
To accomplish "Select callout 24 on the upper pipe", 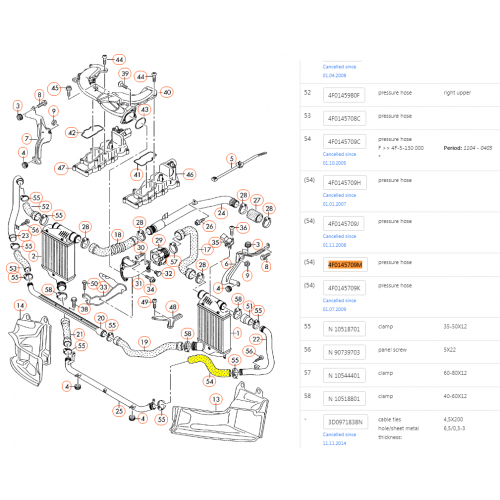I will coord(221,213).
